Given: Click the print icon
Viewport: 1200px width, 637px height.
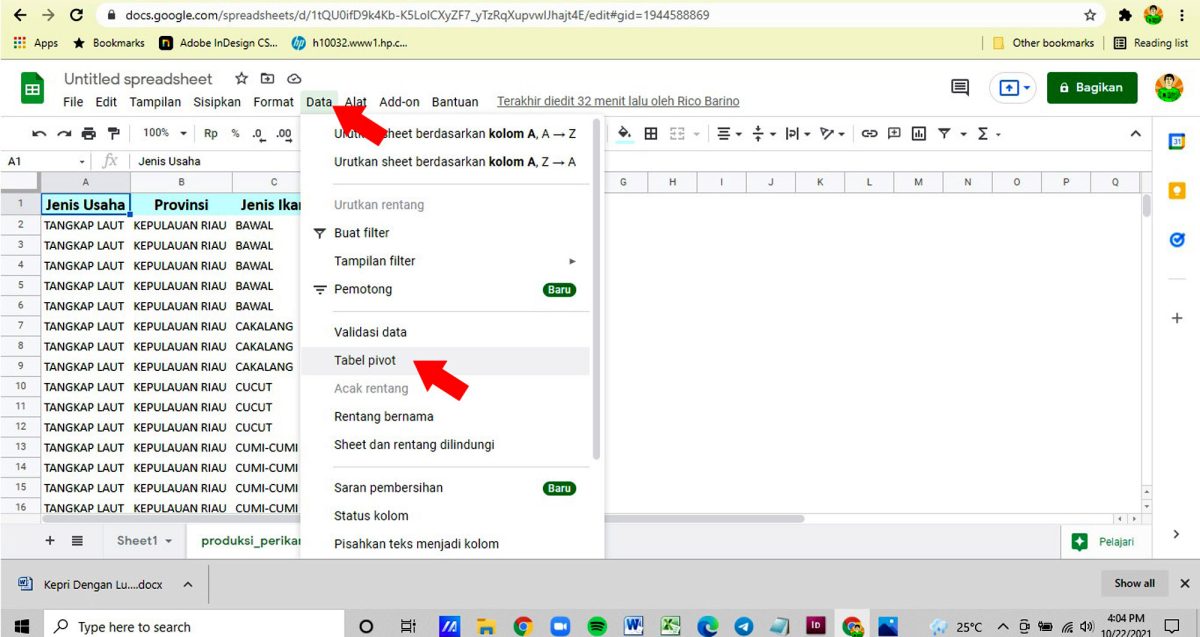Looking at the screenshot, I should (x=88, y=133).
